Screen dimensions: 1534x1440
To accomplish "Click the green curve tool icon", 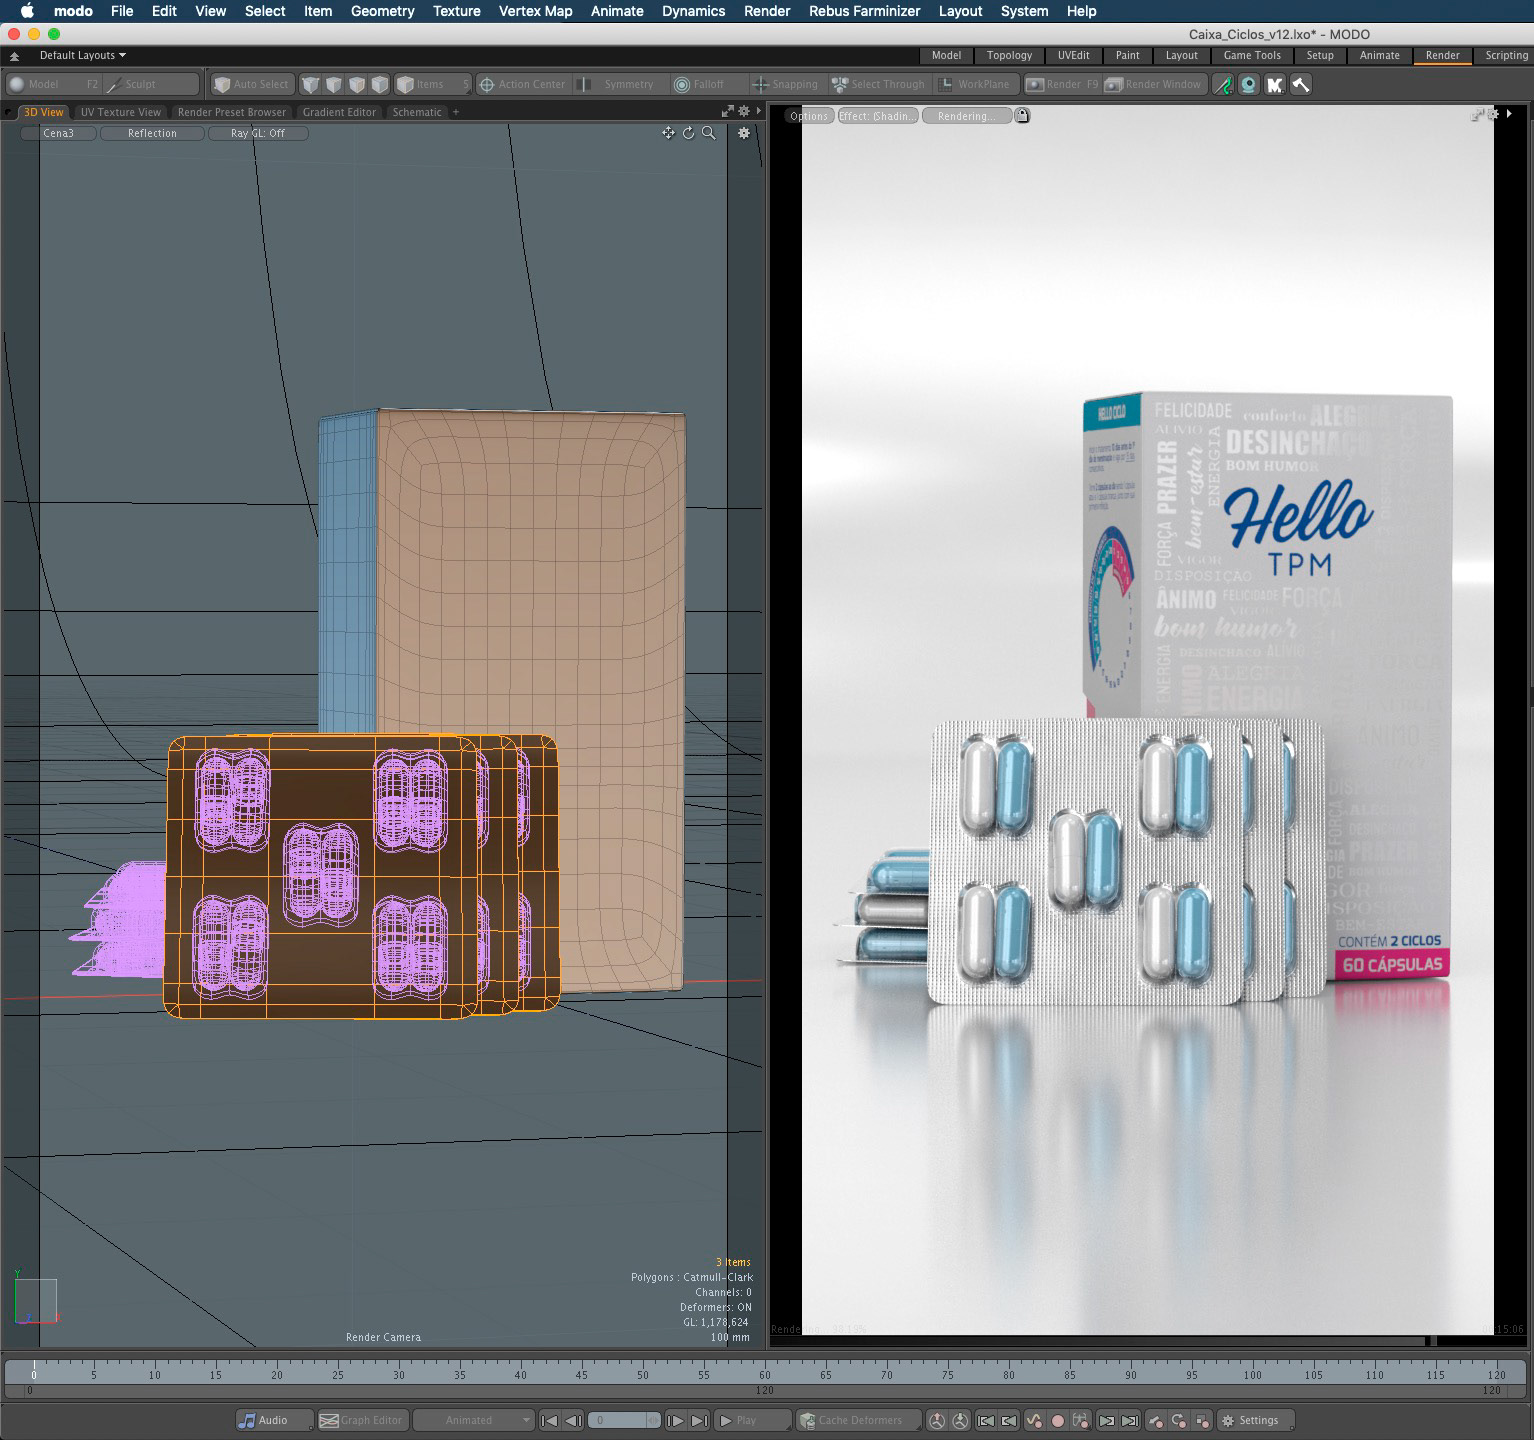I will (x=1223, y=85).
